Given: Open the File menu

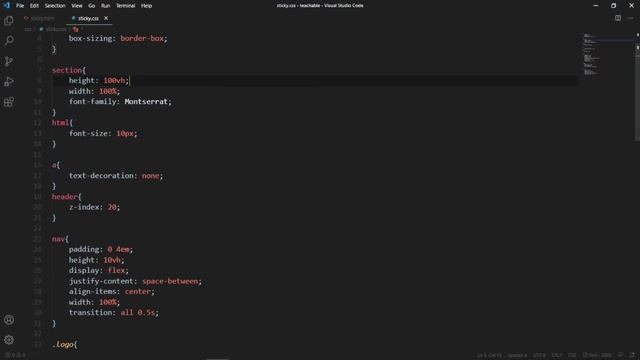Looking at the screenshot, I should pyautogui.click(x=20, y=6).
